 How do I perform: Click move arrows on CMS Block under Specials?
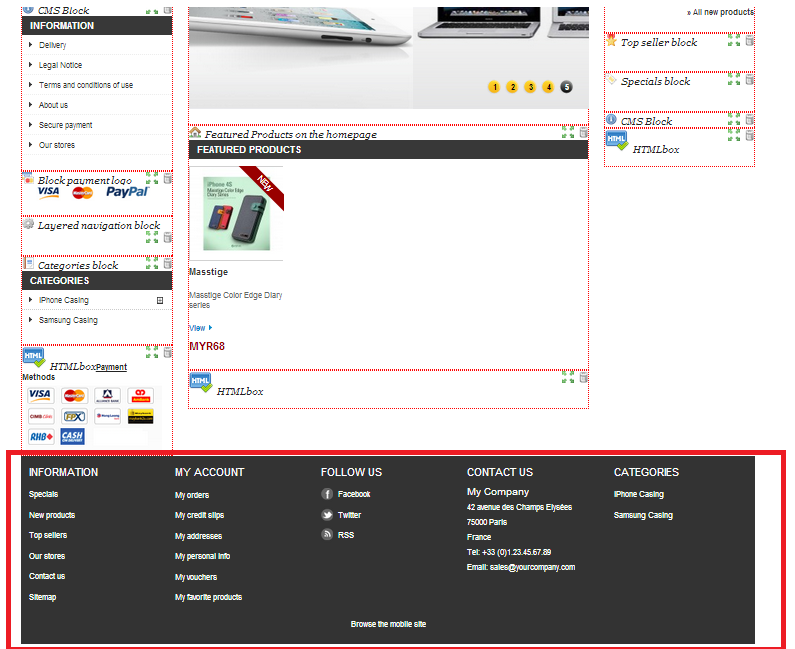tap(734, 120)
